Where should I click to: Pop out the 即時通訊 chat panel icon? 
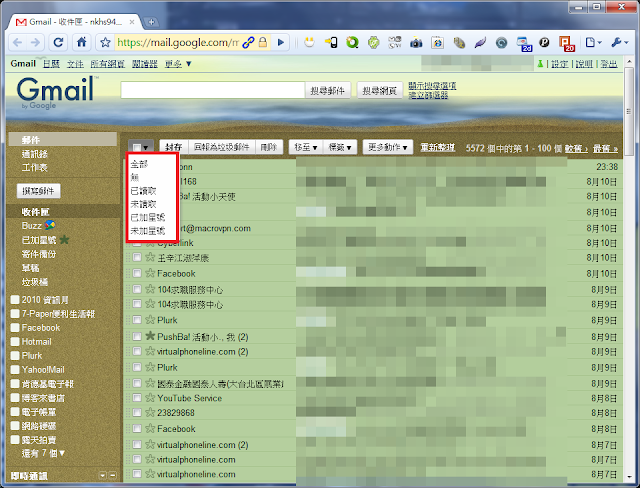(103, 475)
